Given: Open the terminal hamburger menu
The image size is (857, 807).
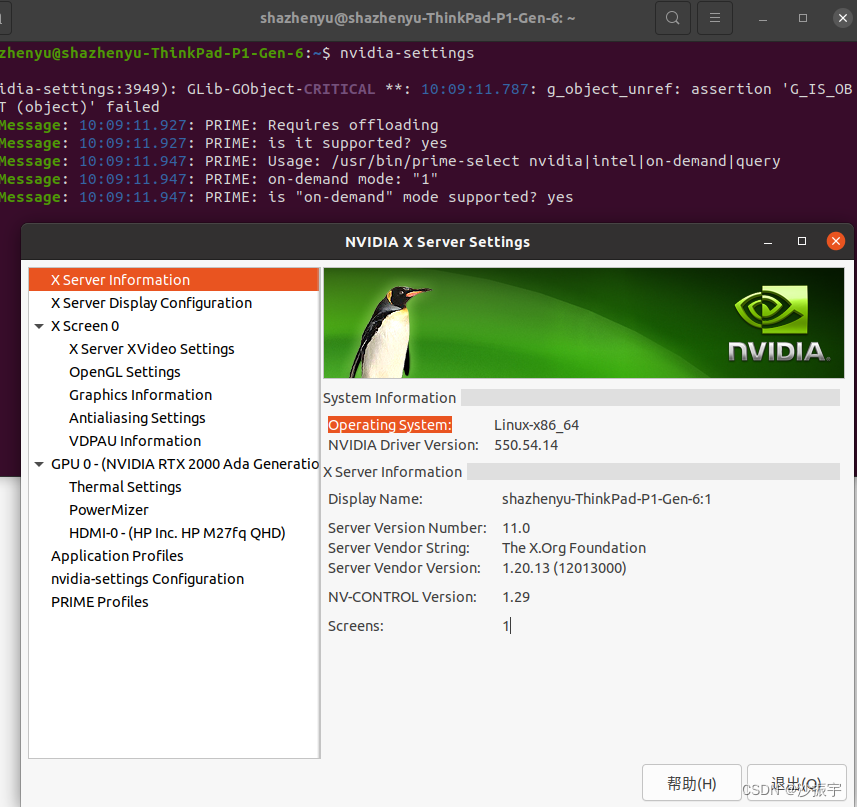Looking at the screenshot, I should pyautogui.click(x=714, y=18).
